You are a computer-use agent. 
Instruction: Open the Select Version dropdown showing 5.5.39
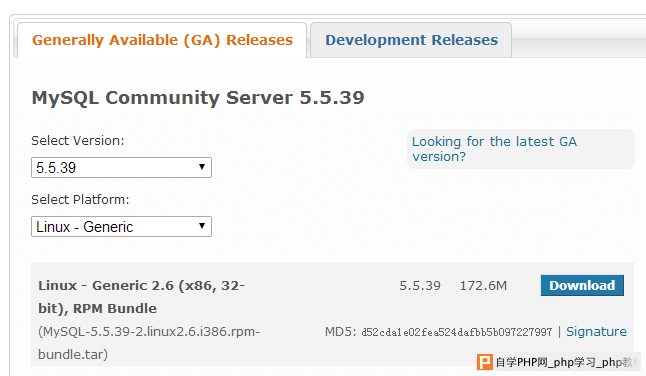121,168
